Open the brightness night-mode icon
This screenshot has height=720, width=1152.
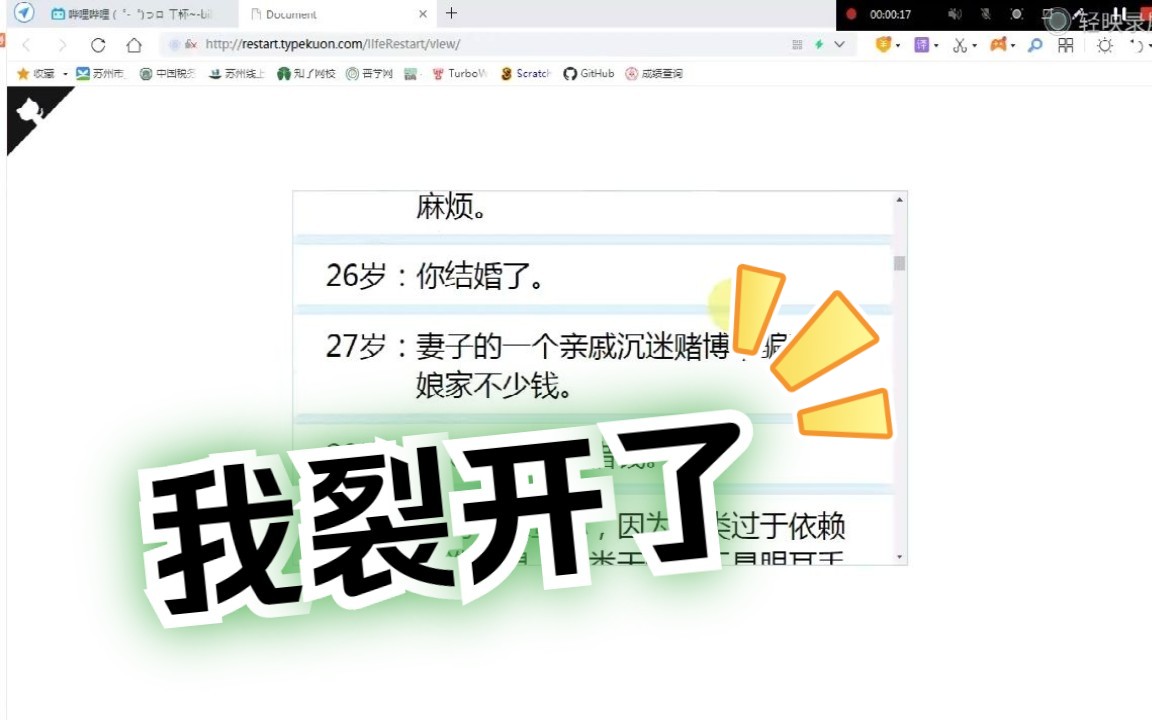1103,45
